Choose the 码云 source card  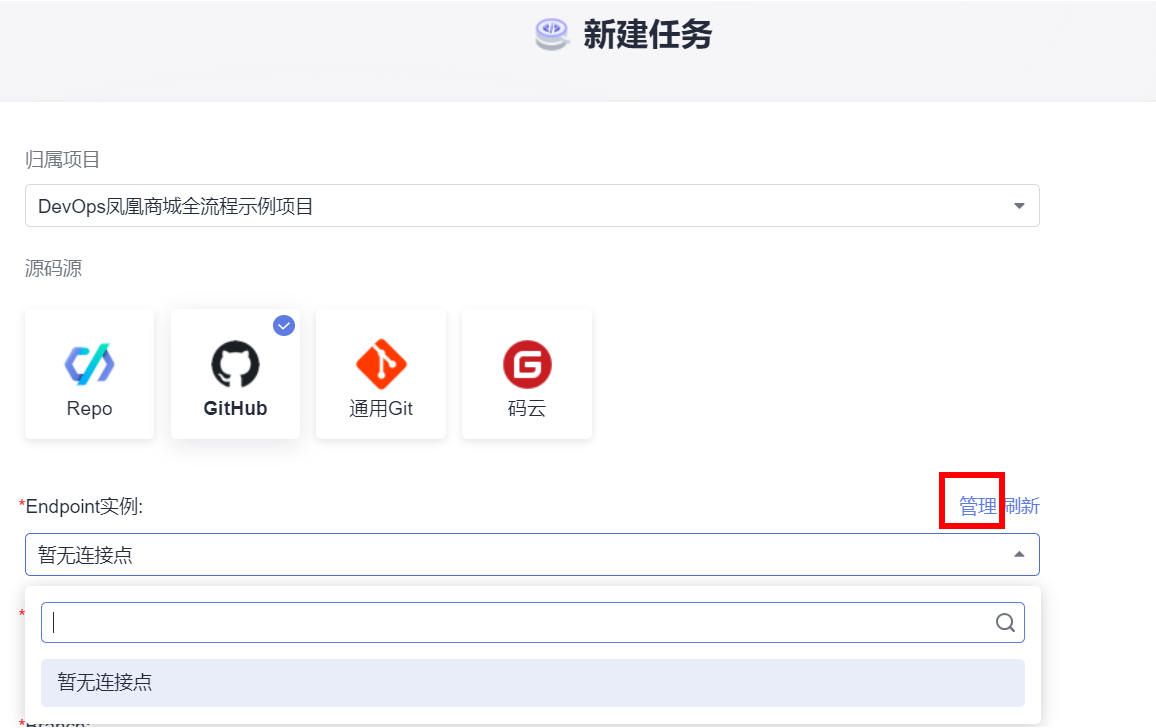click(527, 374)
